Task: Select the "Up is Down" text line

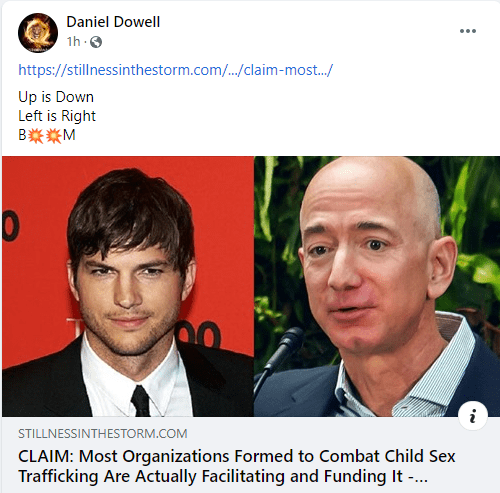Action: [56, 97]
